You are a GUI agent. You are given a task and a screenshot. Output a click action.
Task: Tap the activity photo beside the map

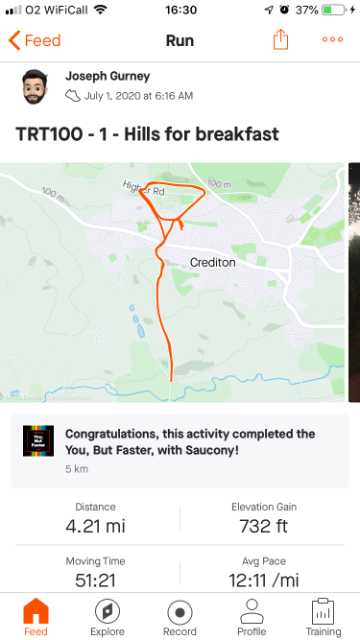tap(354, 282)
